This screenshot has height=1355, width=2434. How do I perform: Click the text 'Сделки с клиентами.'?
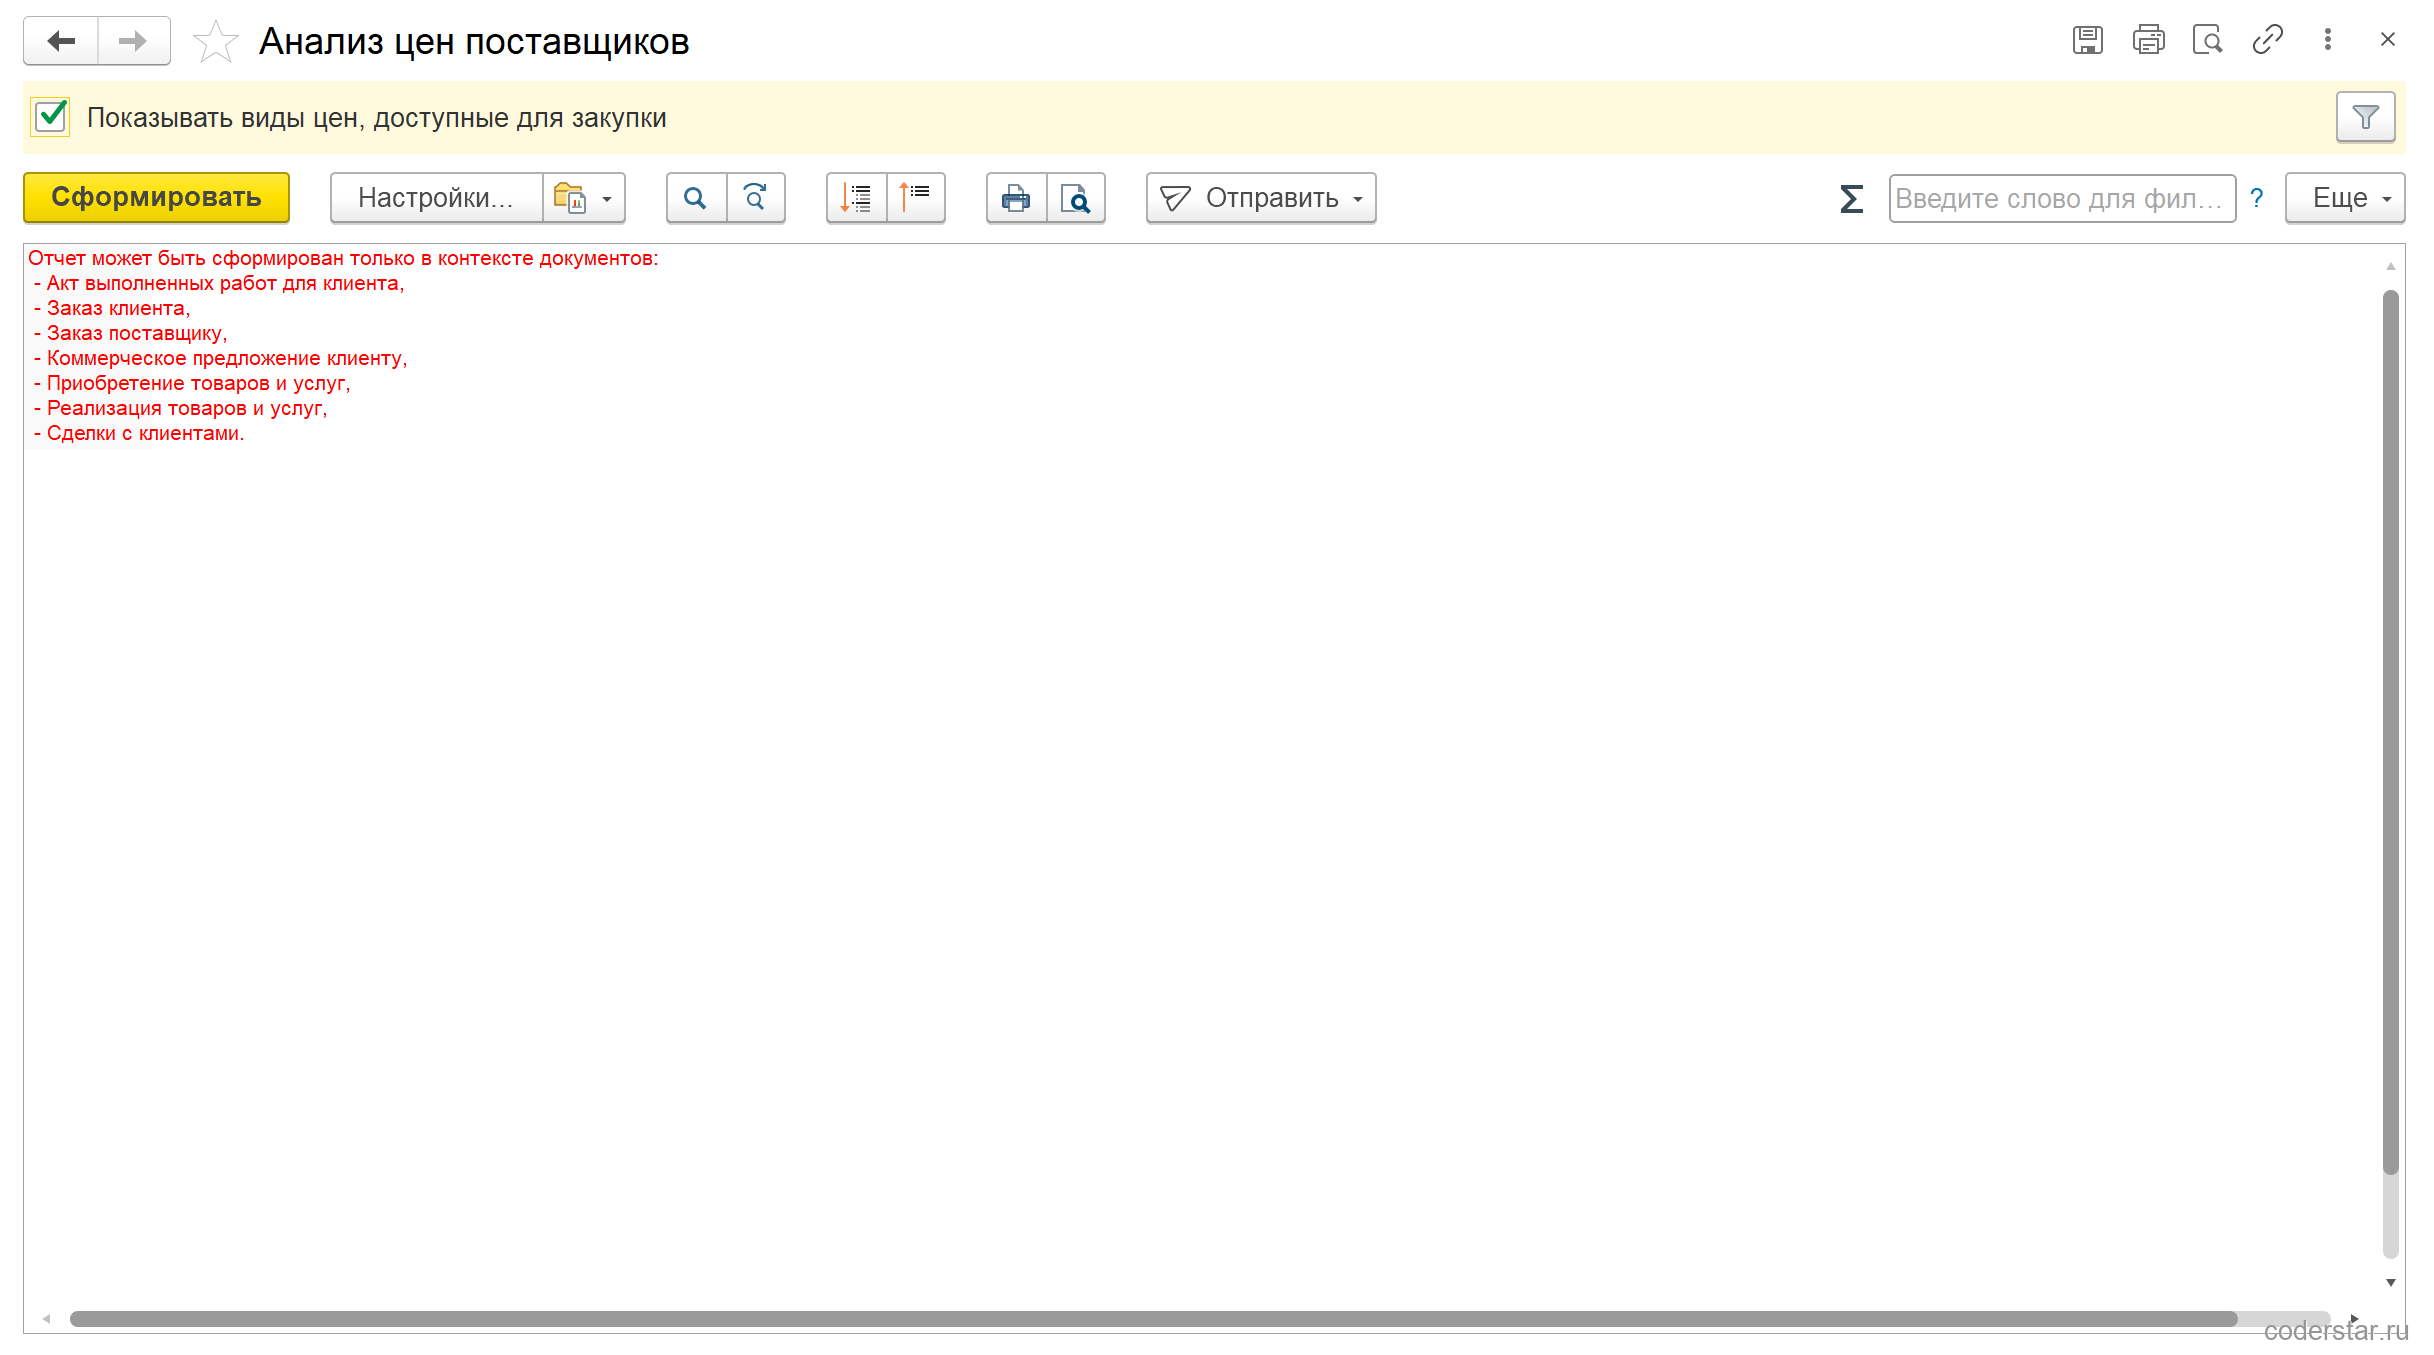pyautogui.click(x=145, y=433)
